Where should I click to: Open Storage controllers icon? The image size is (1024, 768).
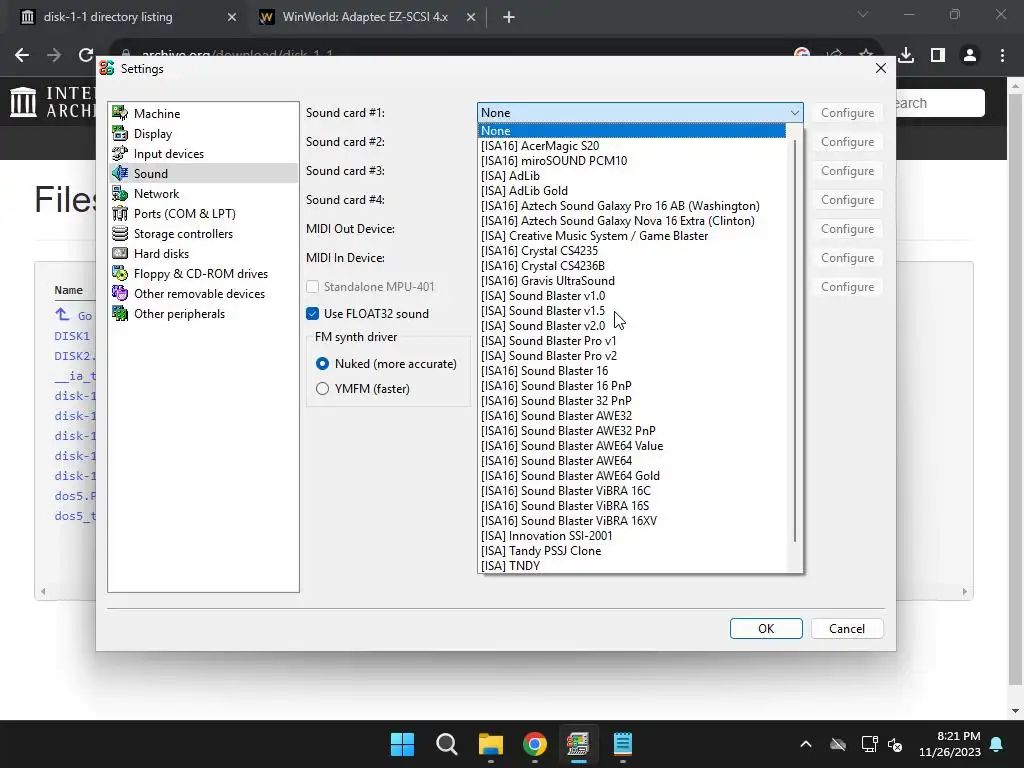(x=120, y=233)
